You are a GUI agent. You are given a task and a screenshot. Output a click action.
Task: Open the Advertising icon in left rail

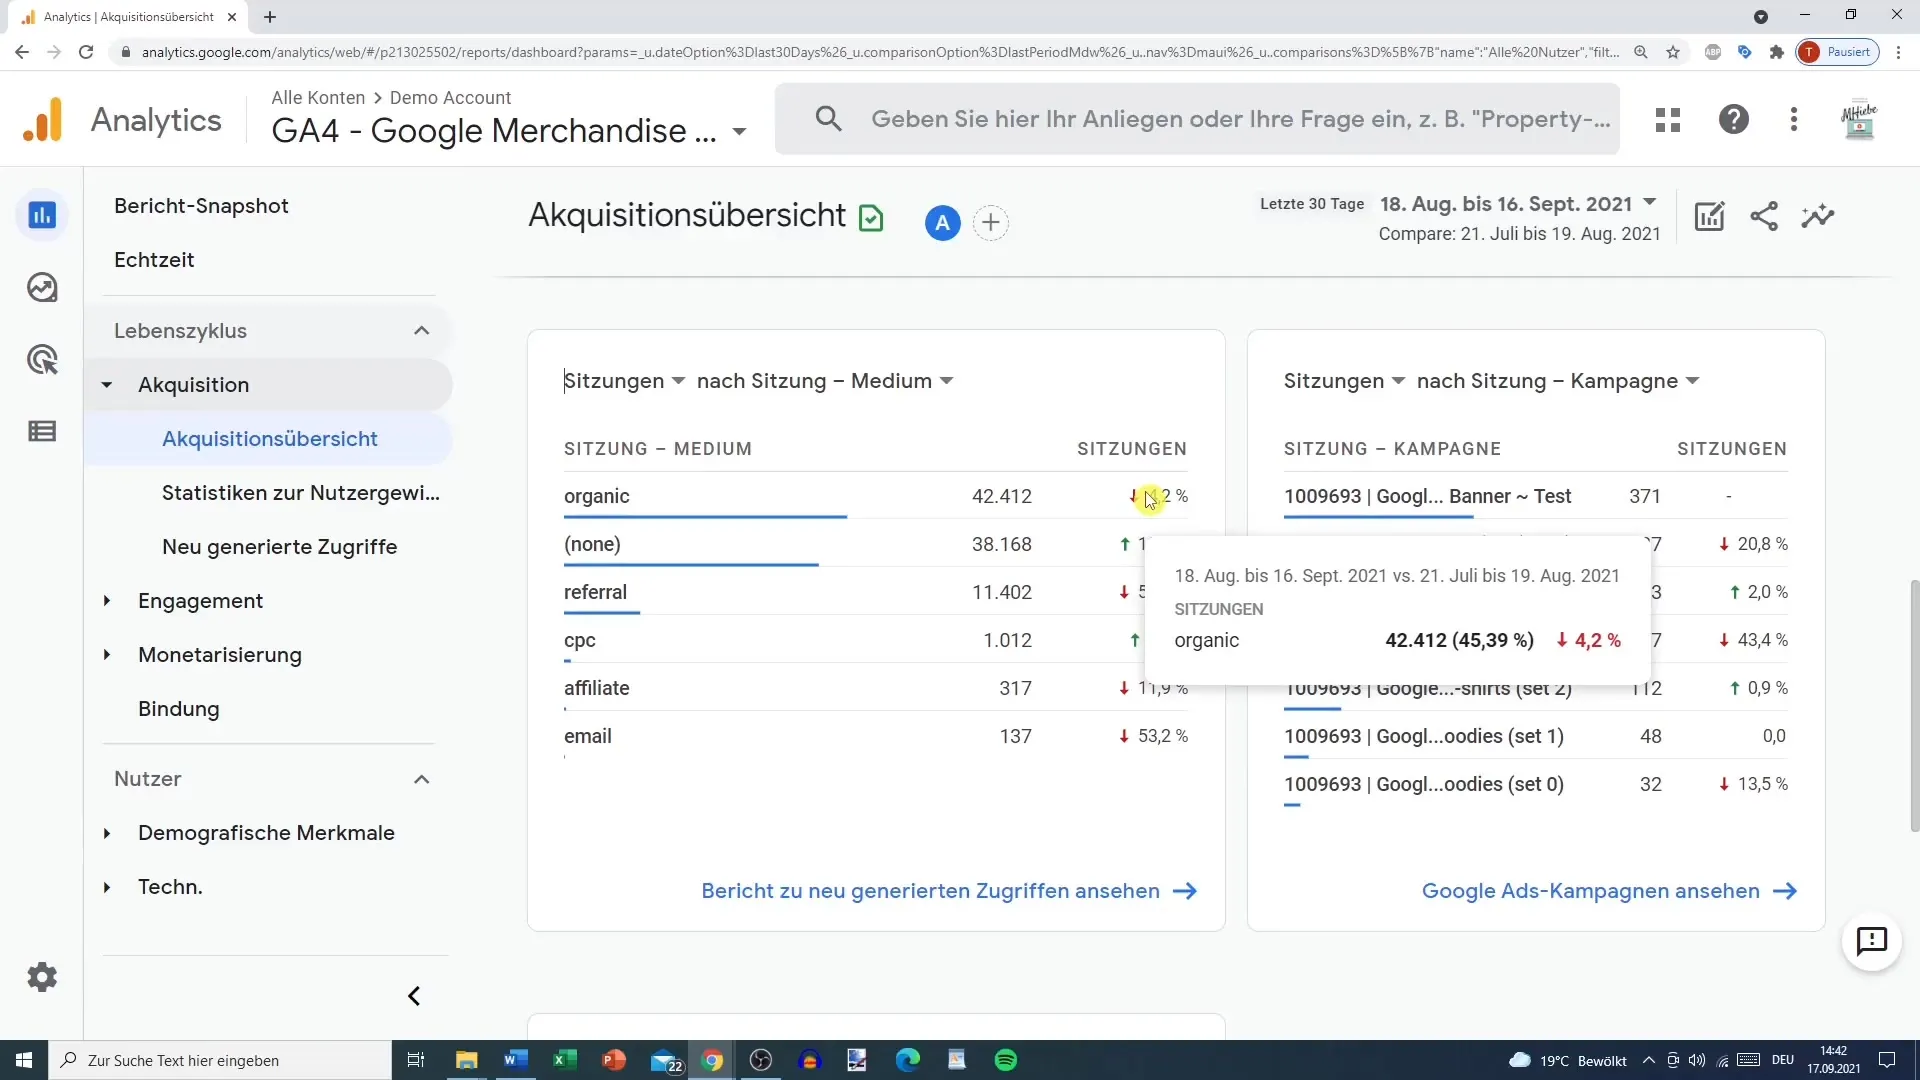(x=42, y=360)
